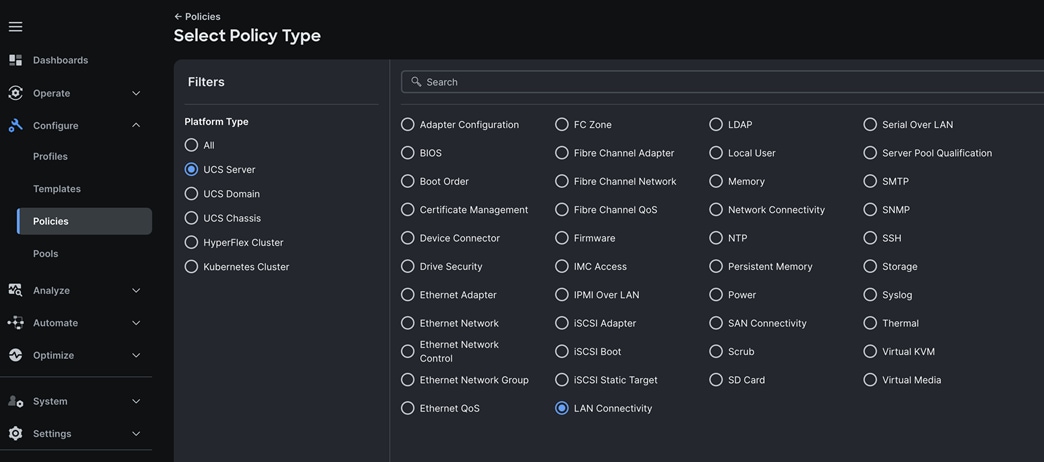The width and height of the screenshot is (1044, 462).
Task: Expand the Operate menu chevron
Action: (x=136, y=93)
